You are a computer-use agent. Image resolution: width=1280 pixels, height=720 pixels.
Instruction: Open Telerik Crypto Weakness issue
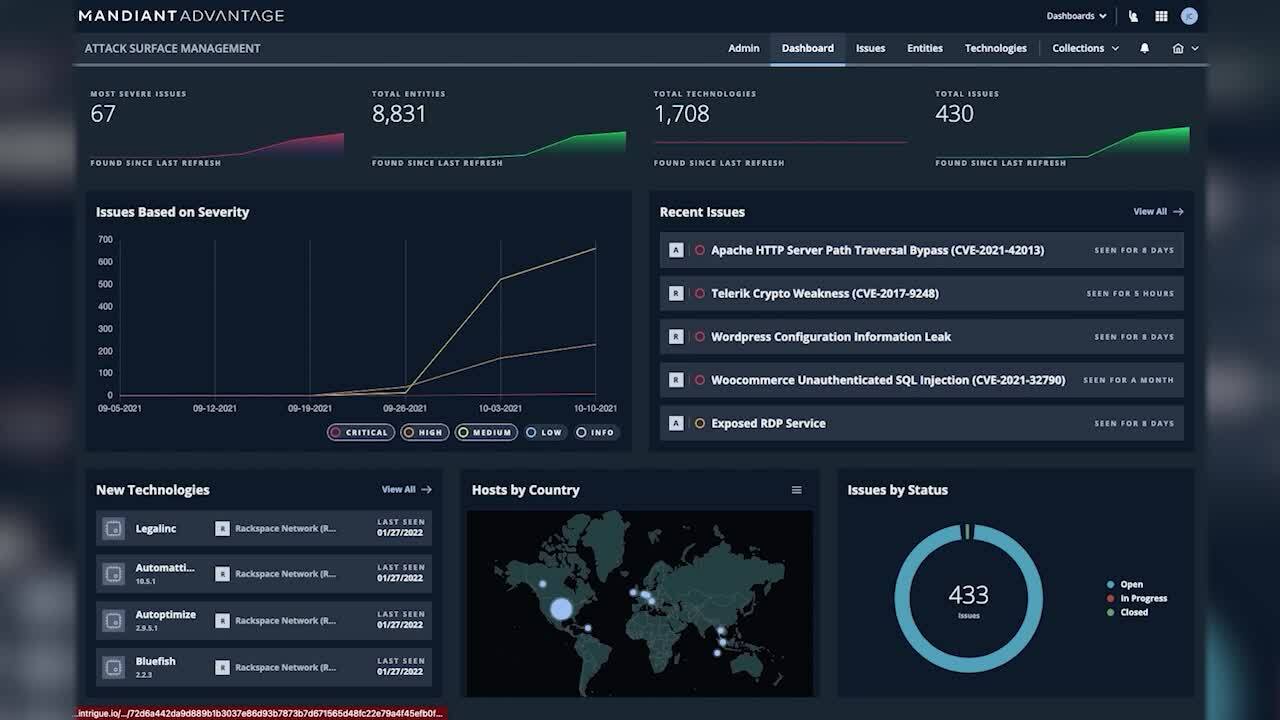(x=921, y=293)
